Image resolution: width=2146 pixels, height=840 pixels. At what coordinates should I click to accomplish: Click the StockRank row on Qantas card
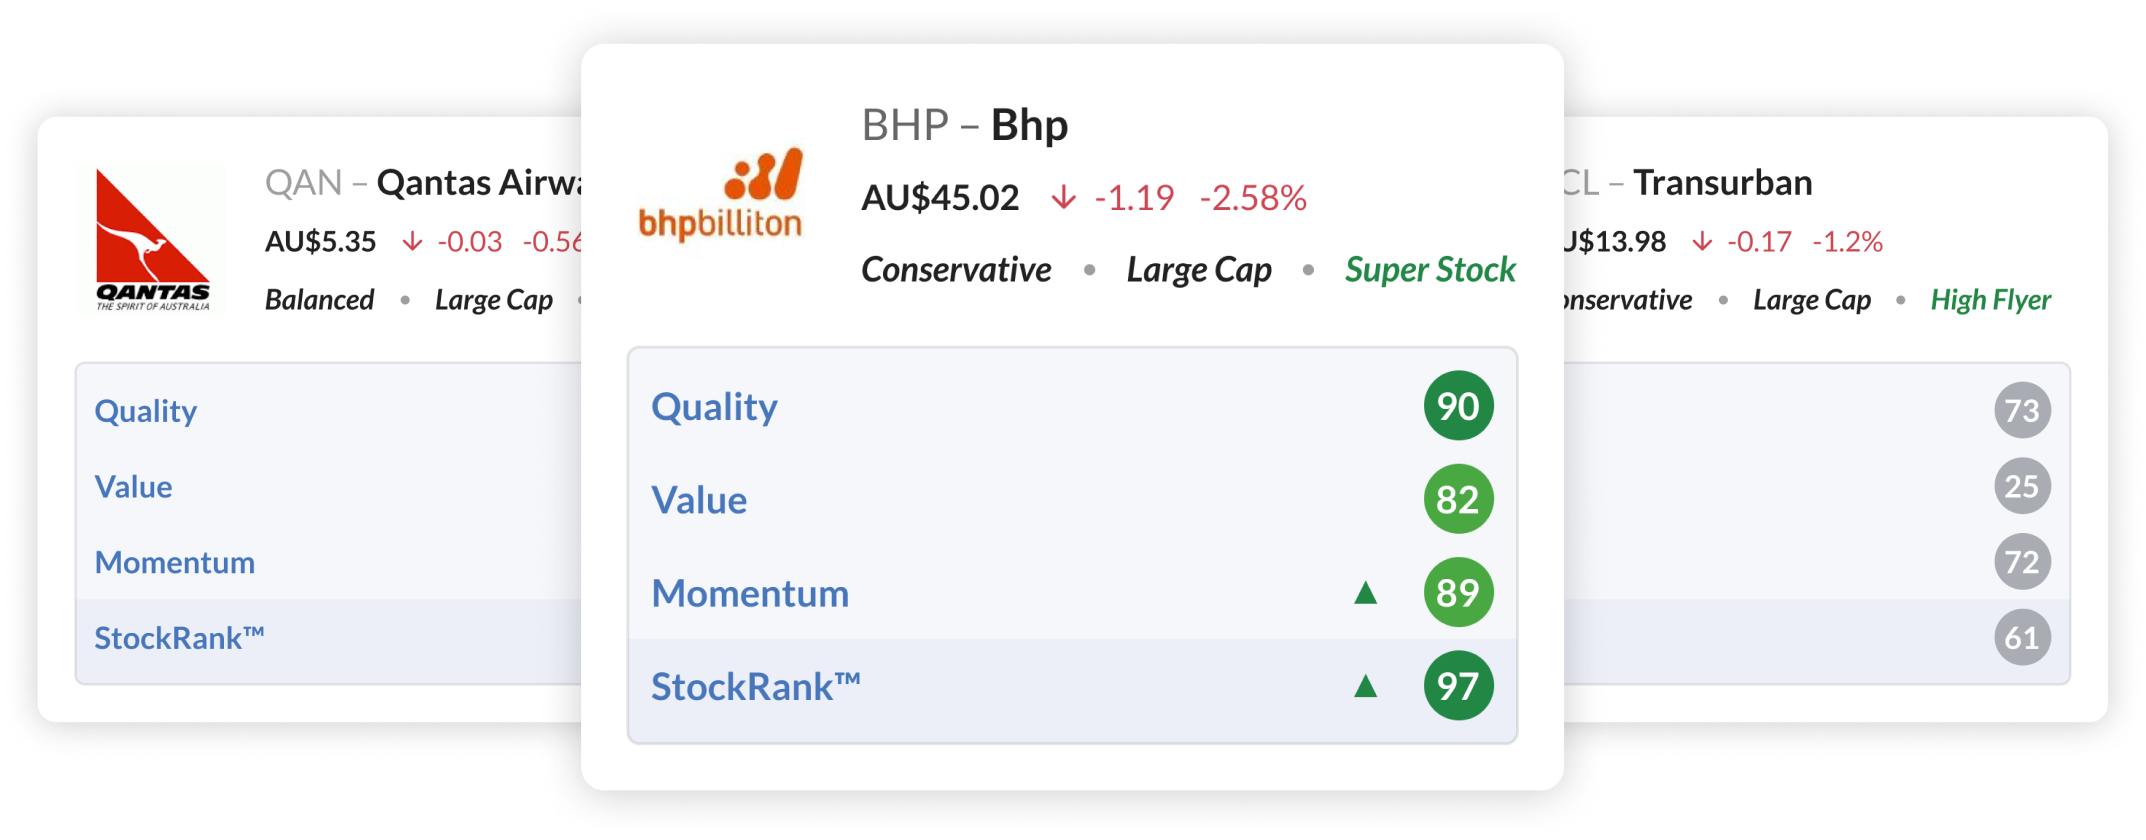[180, 636]
